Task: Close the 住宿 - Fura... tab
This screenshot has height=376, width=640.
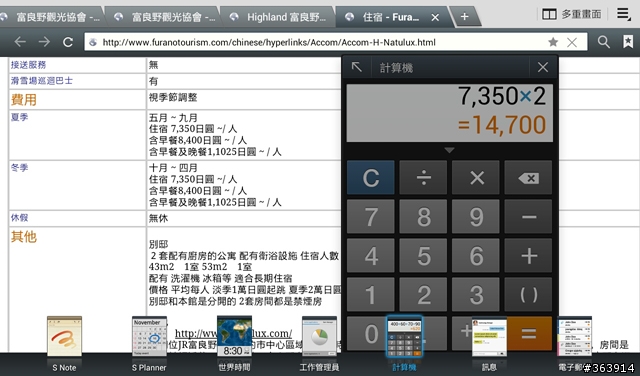Action: [435, 17]
